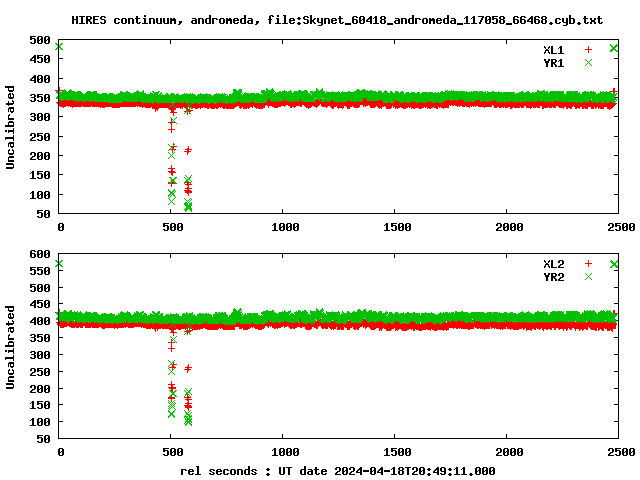640x480 pixels.
Task: Click the rel seconds UT date axis label
Action: (x=338, y=471)
